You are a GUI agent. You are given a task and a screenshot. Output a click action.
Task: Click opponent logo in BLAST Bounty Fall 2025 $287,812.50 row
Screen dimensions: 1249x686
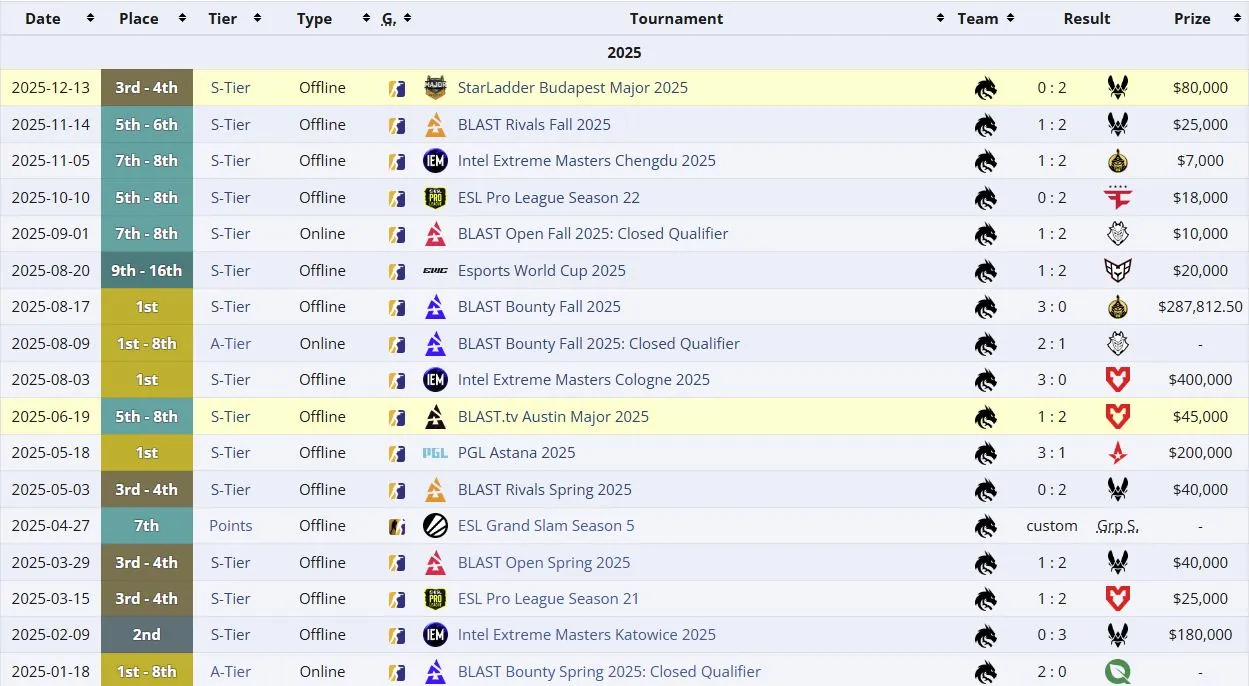click(1117, 307)
